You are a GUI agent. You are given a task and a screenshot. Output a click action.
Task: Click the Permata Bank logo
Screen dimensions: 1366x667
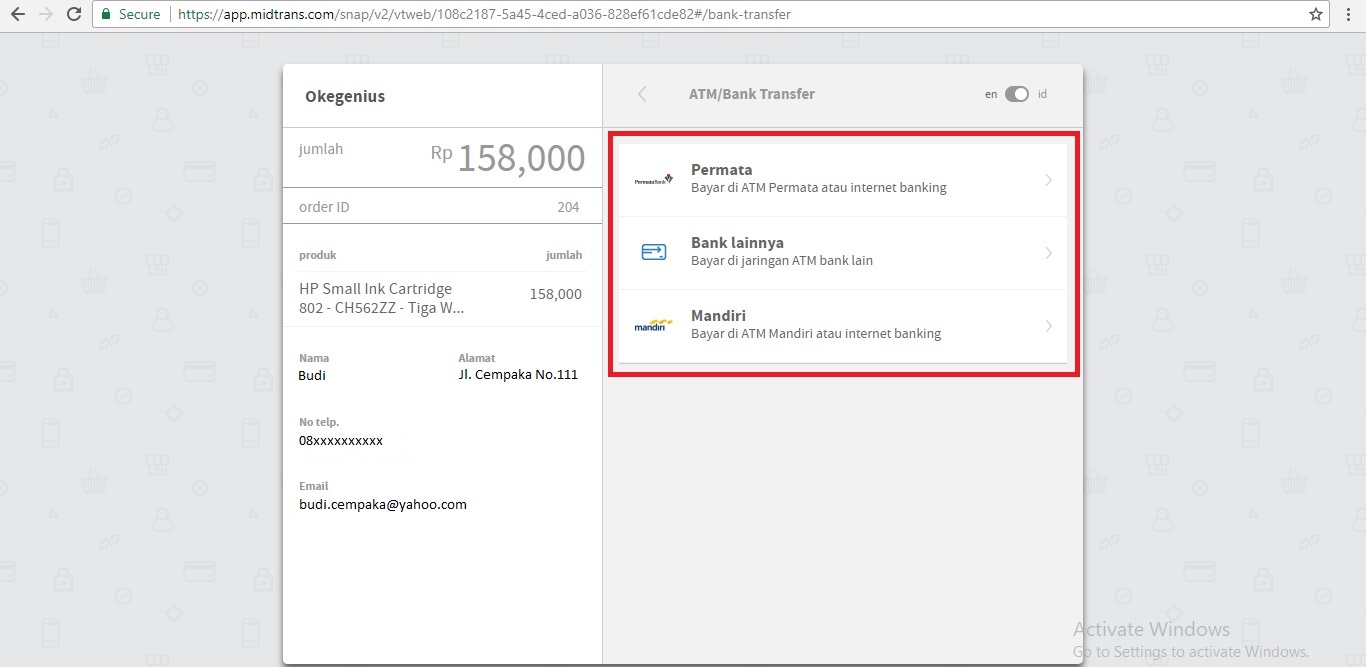654,180
